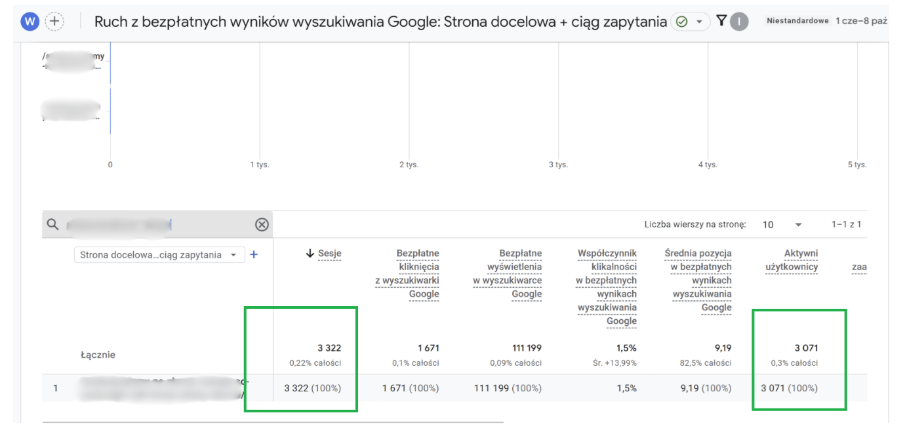Sort by Średnia pozycja column header
Viewport: 906px width, 435px height.
pyautogui.click(x=699, y=280)
